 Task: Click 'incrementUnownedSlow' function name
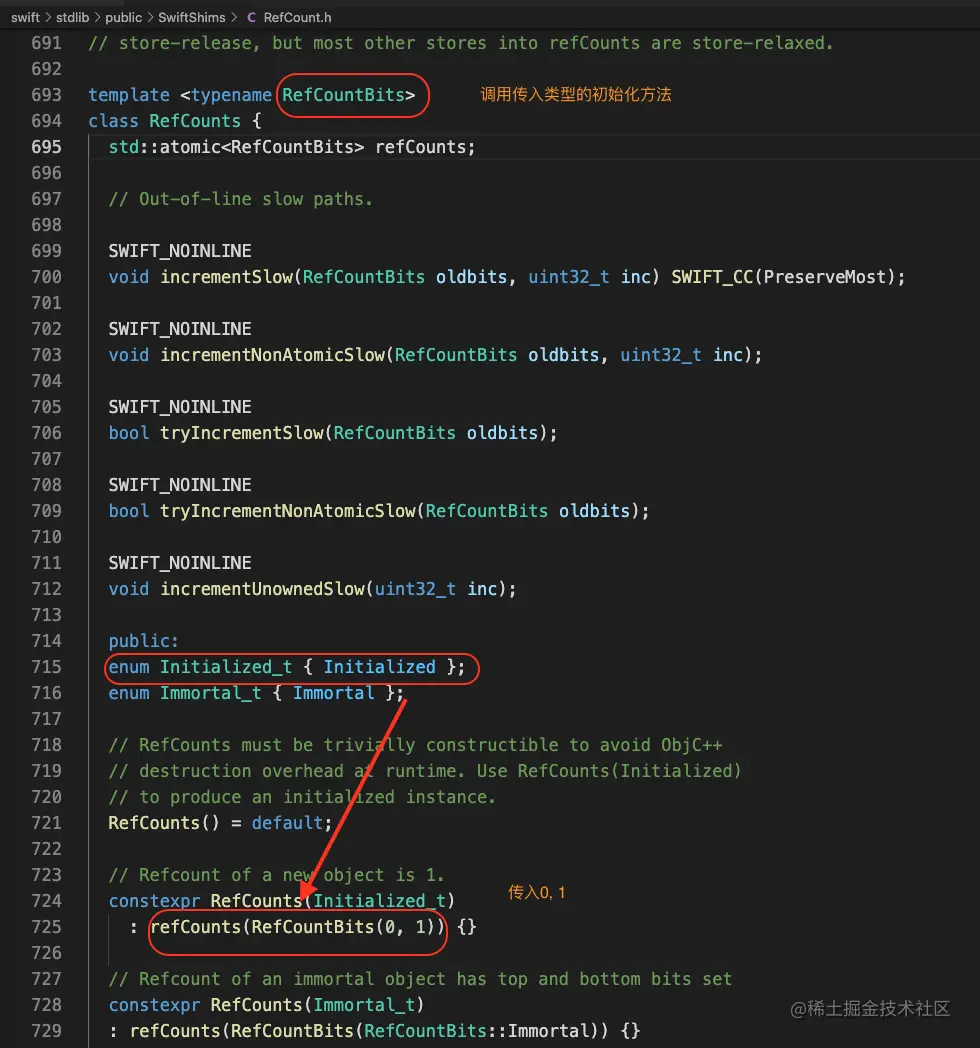262,589
